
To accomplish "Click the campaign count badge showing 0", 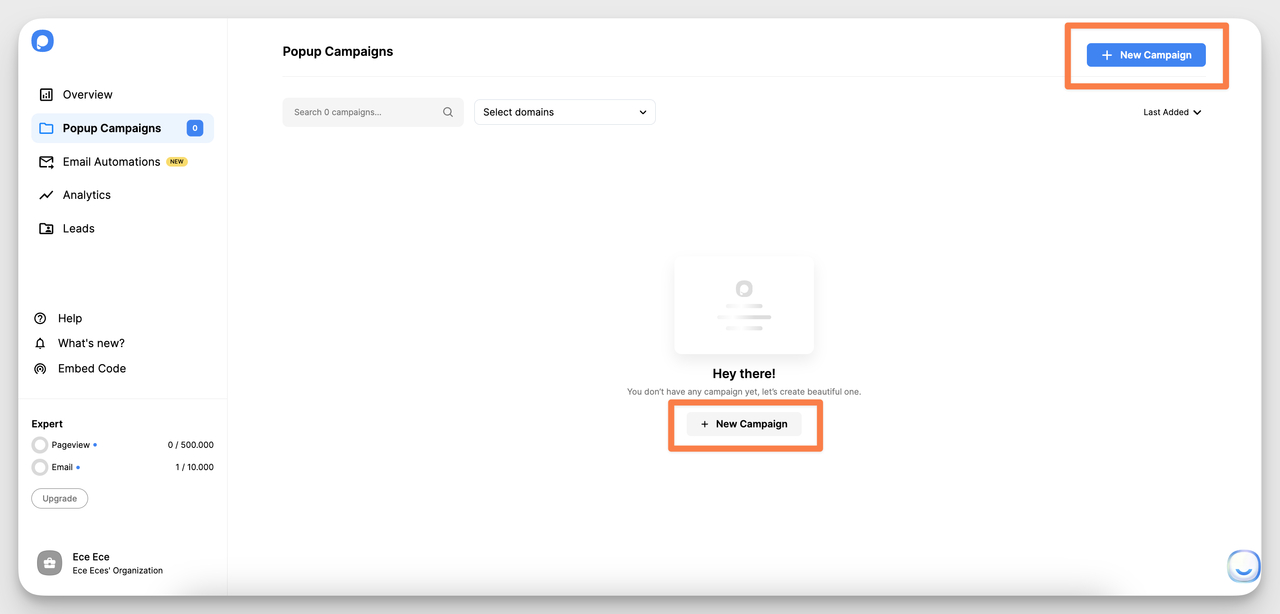I will [195, 128].
